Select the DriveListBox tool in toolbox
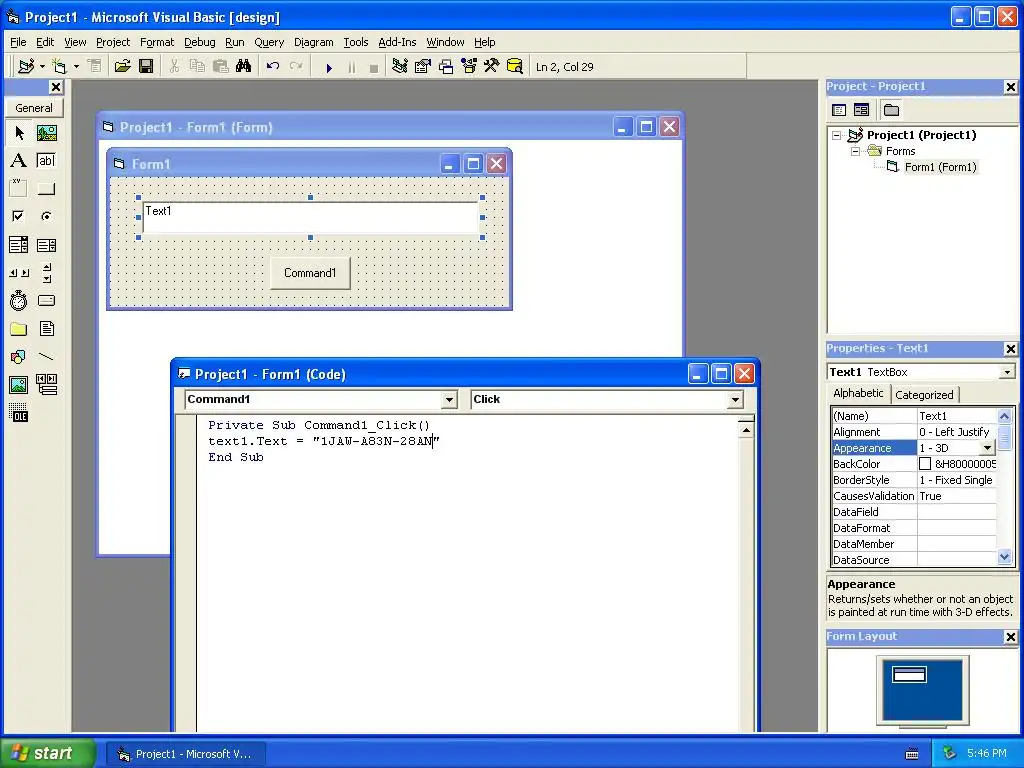 point(46,300)
